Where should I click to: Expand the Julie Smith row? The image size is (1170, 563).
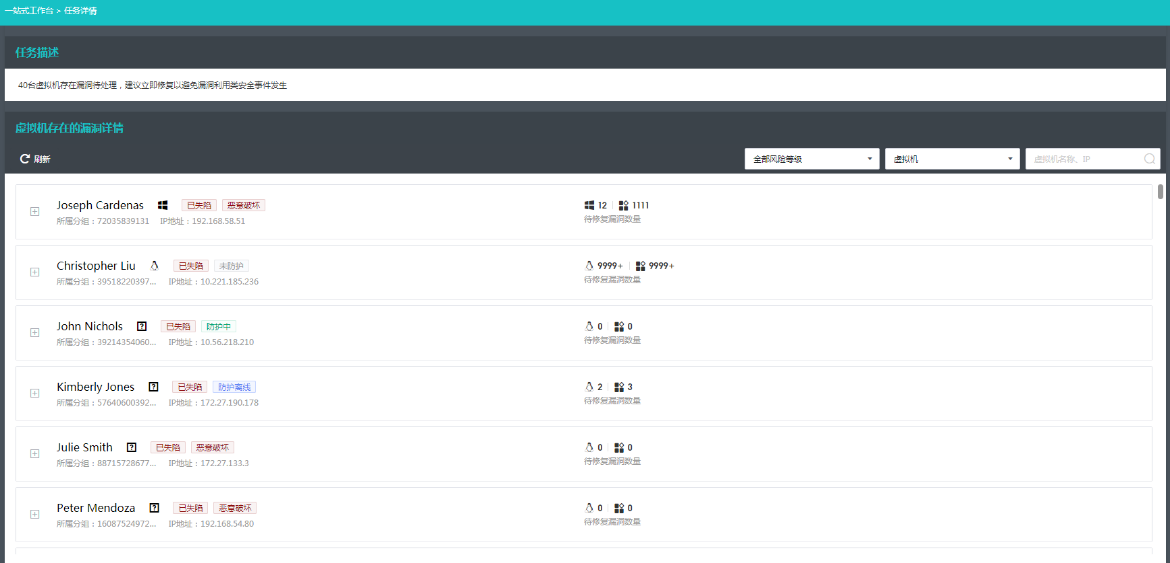tap(34, 453)
